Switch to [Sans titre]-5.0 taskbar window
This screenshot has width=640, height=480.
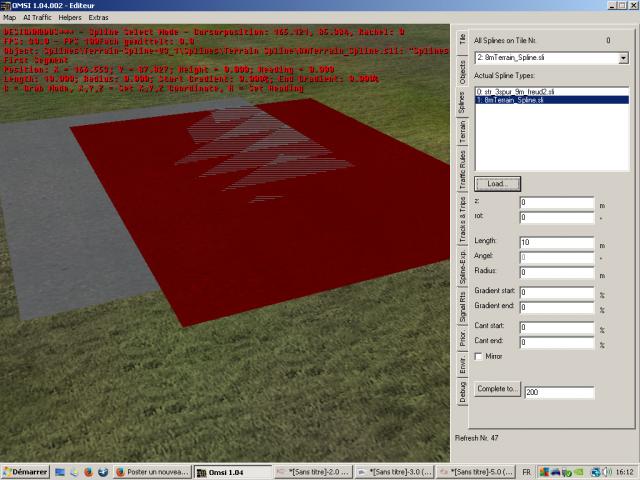(475, 472)
